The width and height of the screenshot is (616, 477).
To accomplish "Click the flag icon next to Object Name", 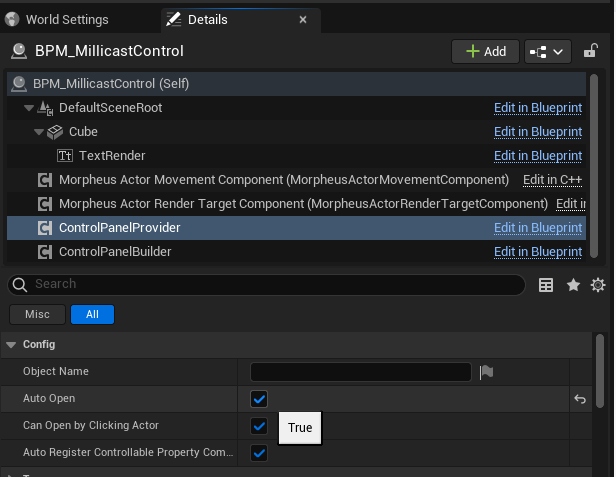I will [486, 372].
